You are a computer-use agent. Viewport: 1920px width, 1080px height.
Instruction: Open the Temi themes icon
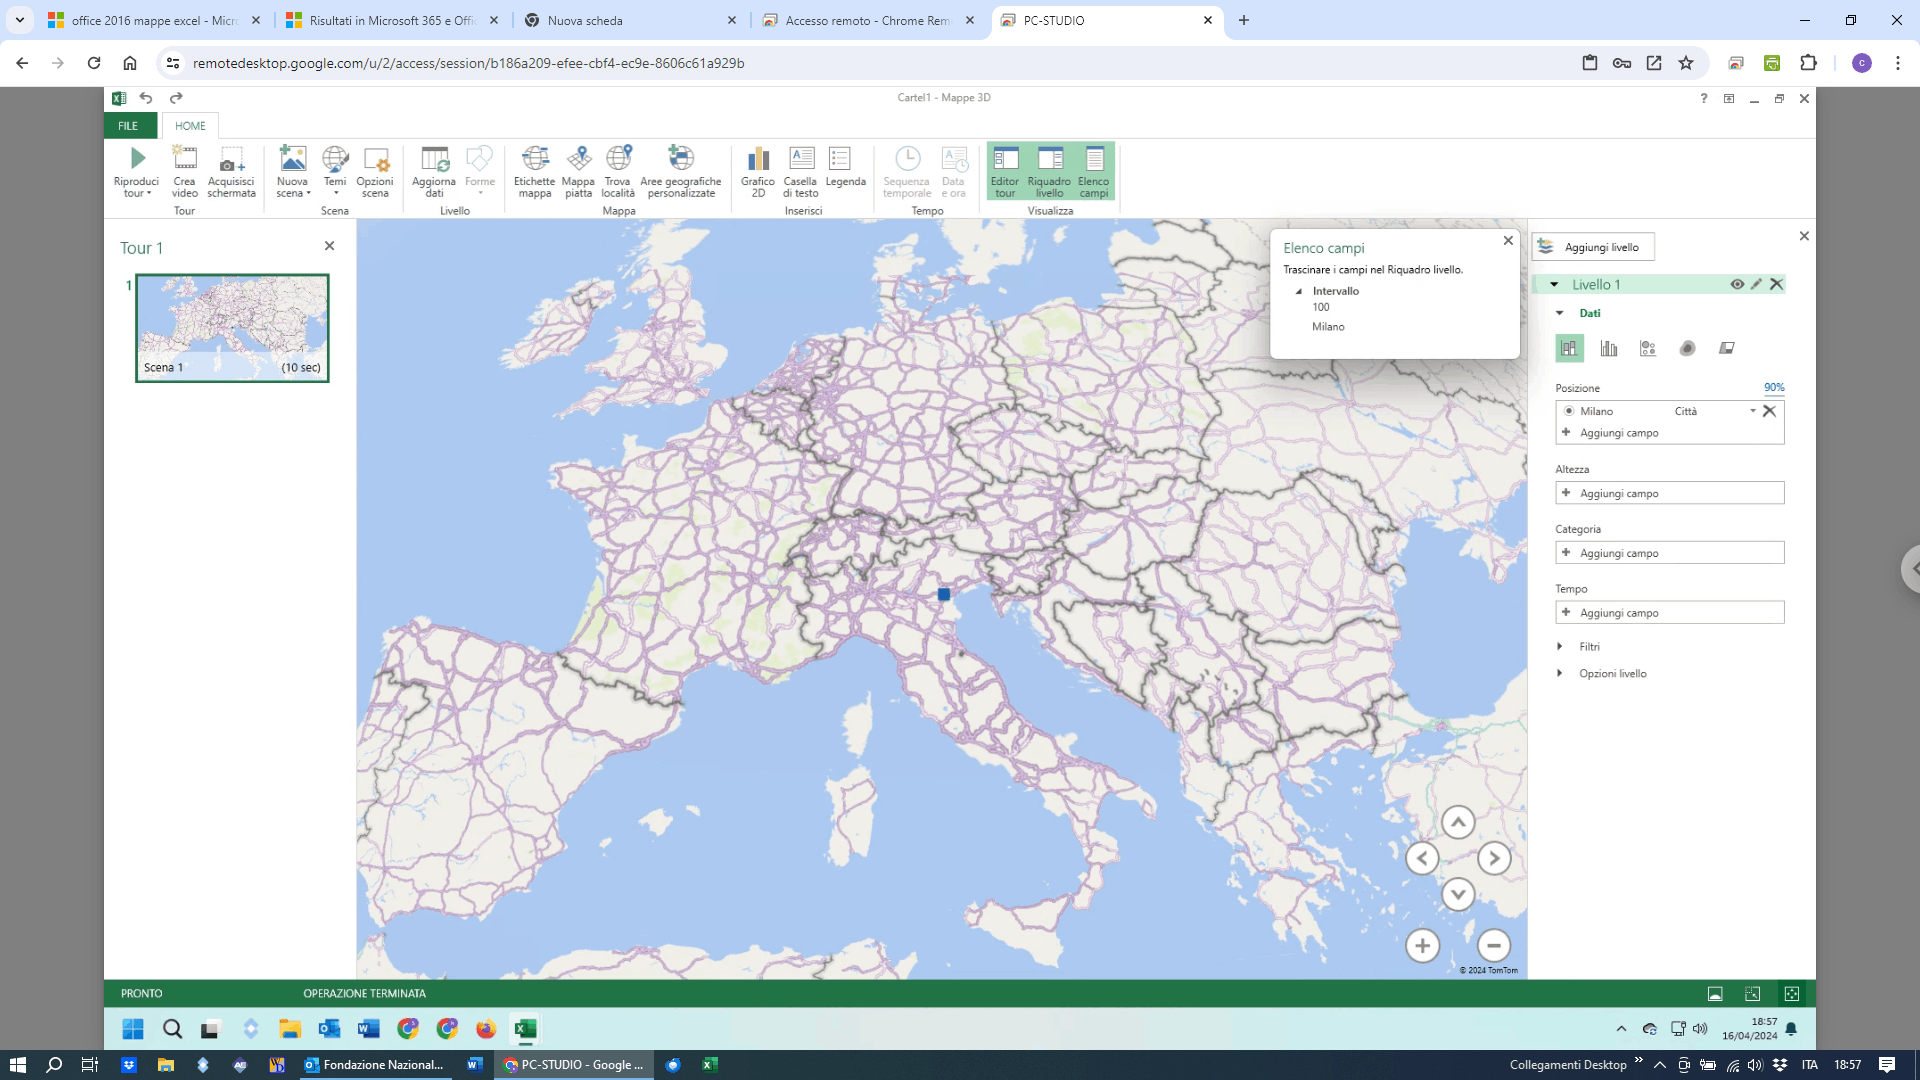pyautogui.click(x=335, y=158)
